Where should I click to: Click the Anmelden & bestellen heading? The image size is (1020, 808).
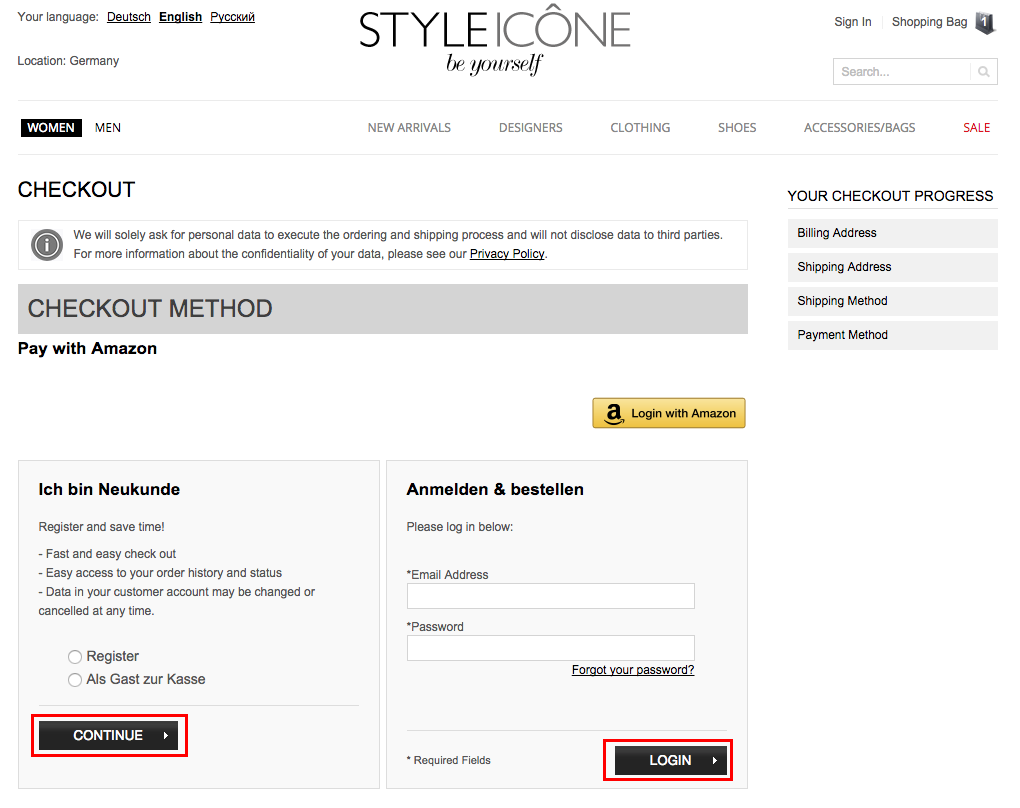495,489
